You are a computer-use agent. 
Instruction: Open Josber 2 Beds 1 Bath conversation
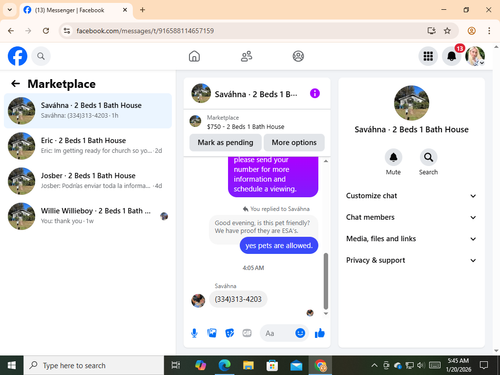(x=88, y=181)
